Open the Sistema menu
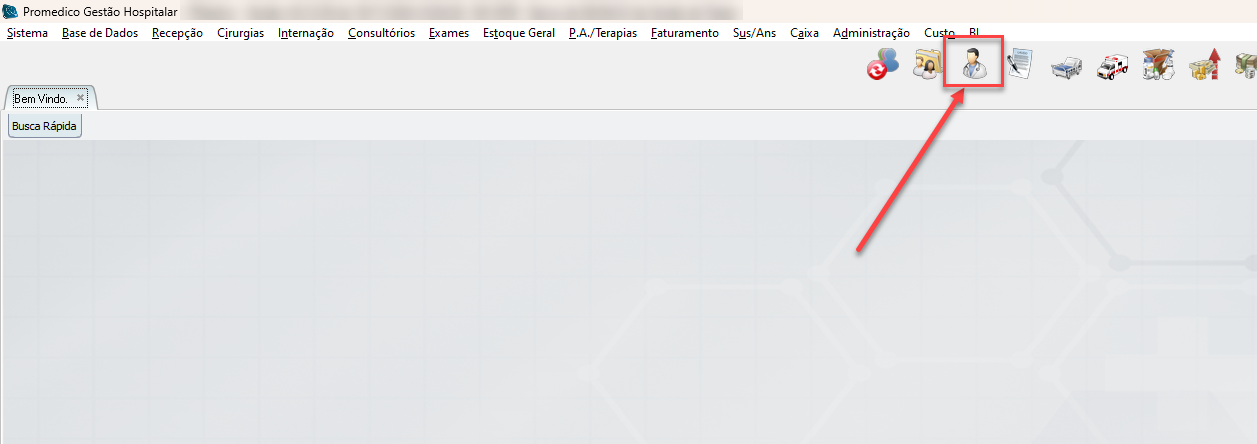 [27, 33]
